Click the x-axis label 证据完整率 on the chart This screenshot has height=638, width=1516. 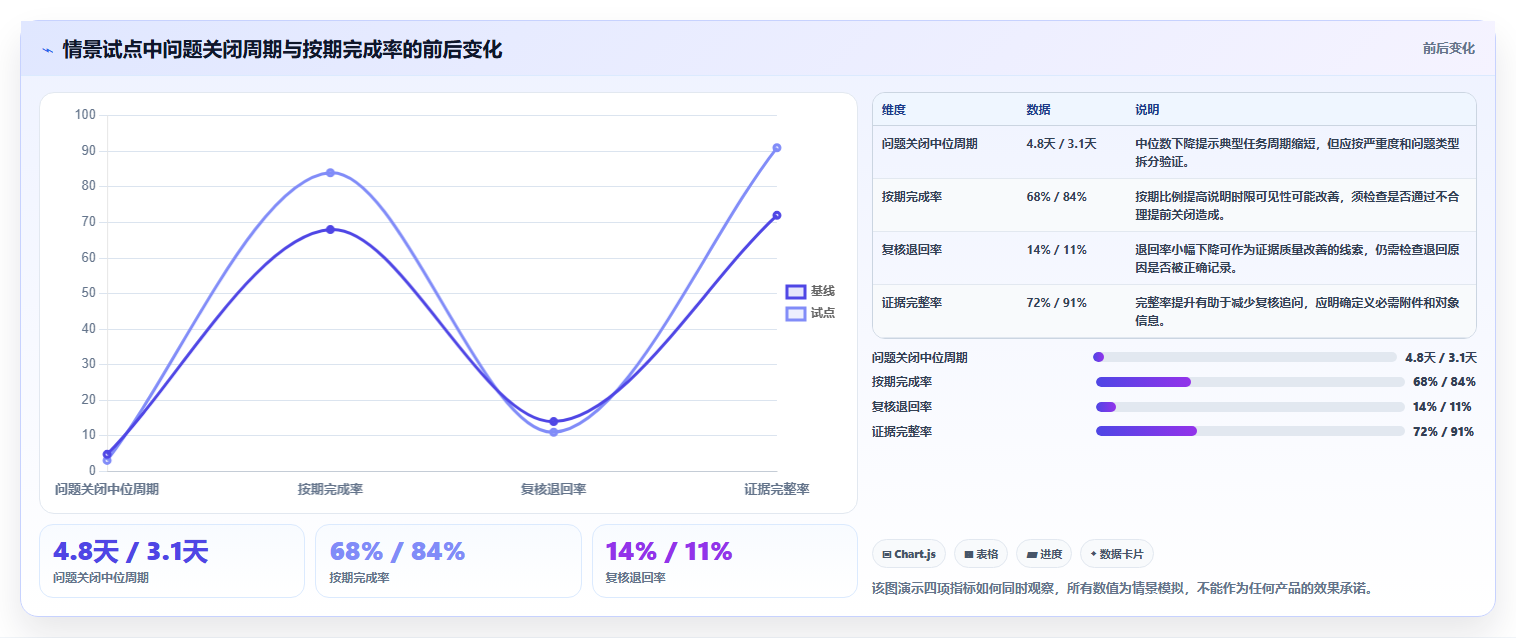(777, 489)
